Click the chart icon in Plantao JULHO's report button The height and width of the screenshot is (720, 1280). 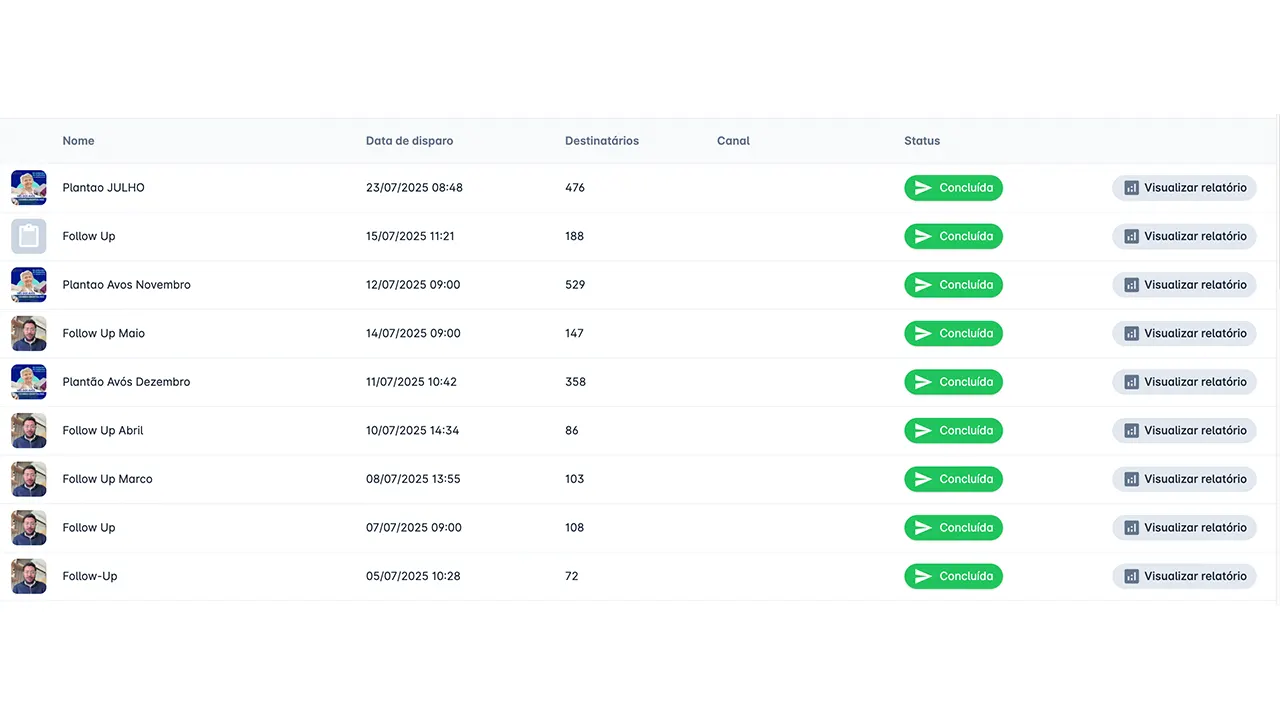1131,188
